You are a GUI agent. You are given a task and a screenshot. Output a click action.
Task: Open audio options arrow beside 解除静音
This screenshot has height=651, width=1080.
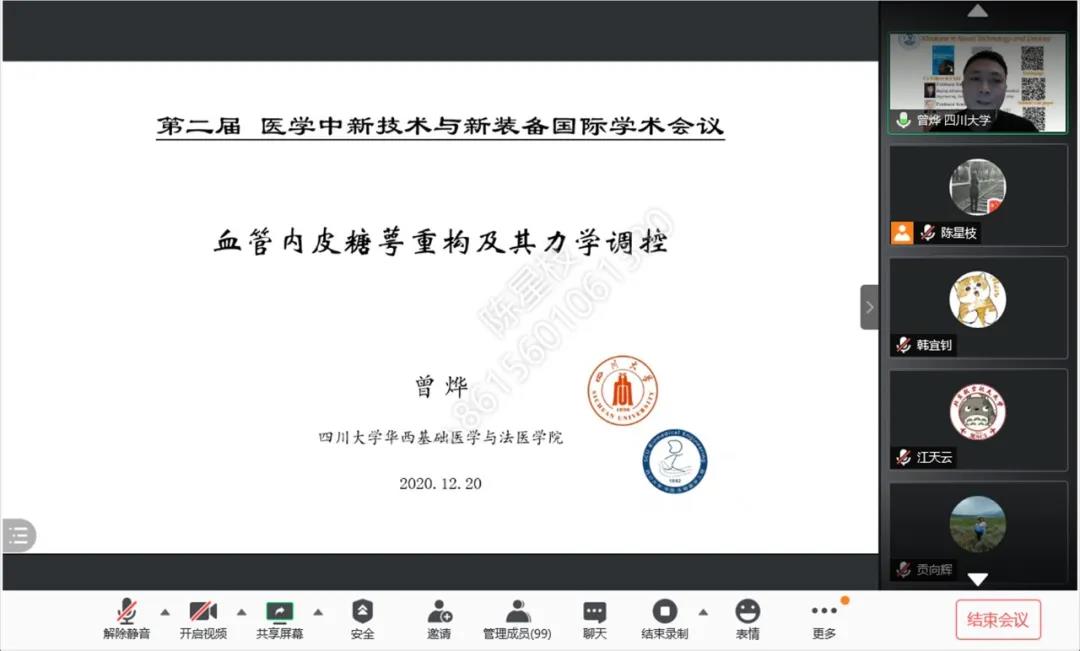(165, 612)
